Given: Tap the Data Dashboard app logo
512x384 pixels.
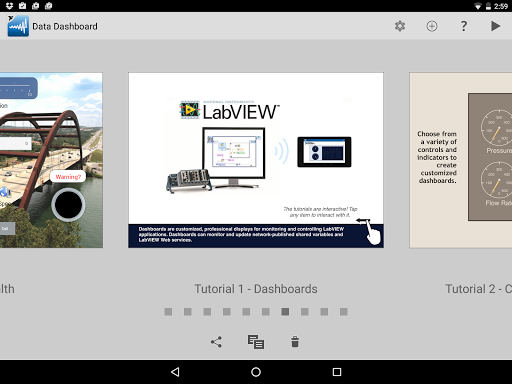Looking at the screenshot, I should point(18,26).
